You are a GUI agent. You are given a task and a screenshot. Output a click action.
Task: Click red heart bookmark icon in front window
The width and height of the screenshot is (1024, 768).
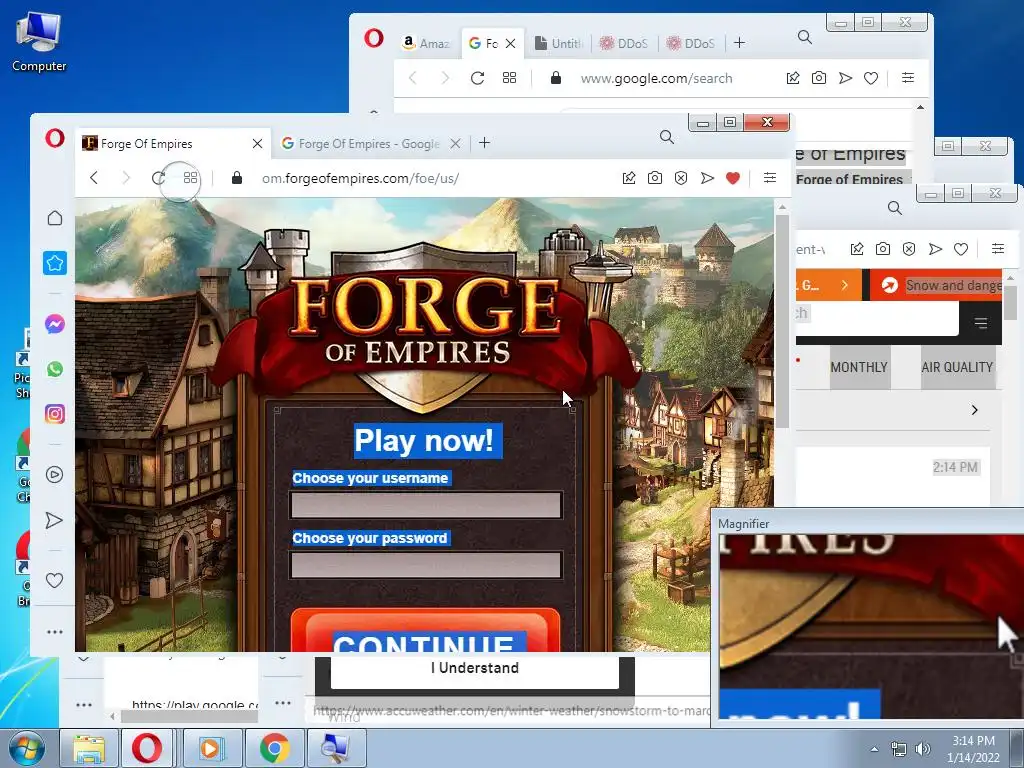(733, 178)
